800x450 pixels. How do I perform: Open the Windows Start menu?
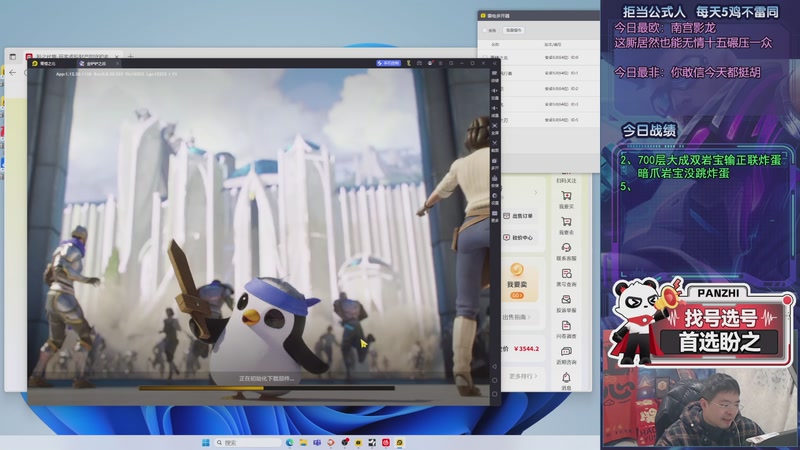point(206,442)
